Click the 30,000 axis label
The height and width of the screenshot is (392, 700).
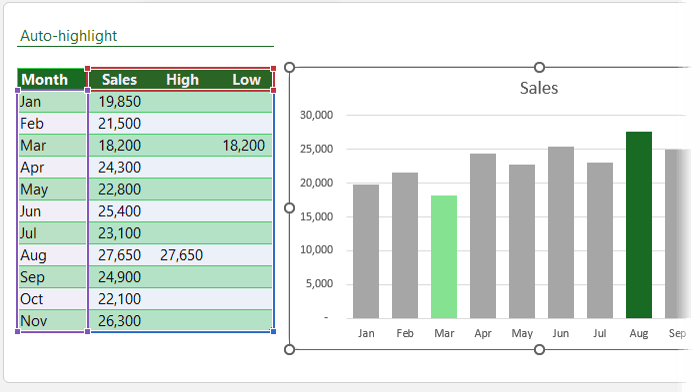tap(317, 115)
